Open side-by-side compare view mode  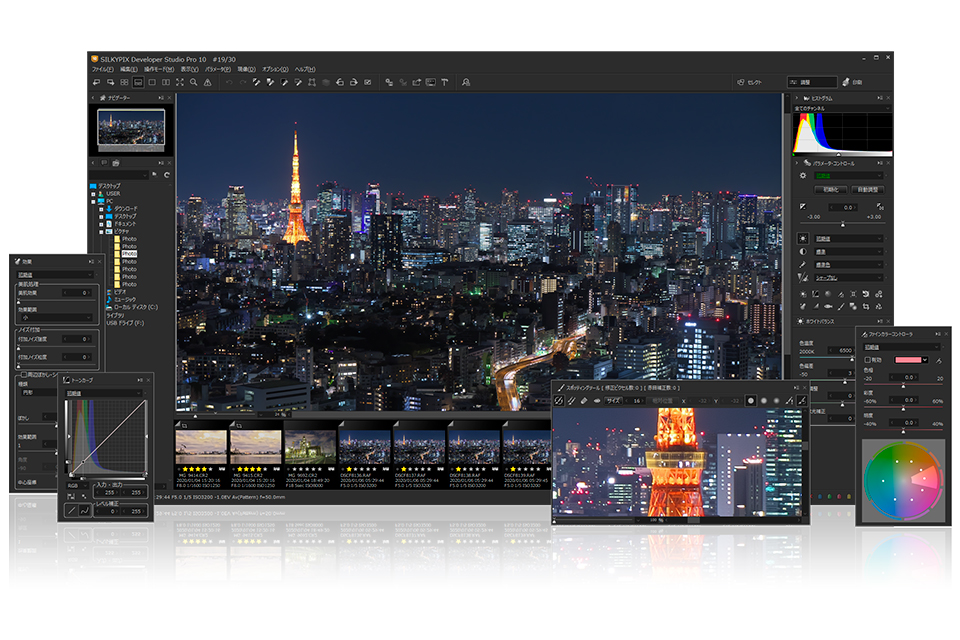(x=166, y=82)
